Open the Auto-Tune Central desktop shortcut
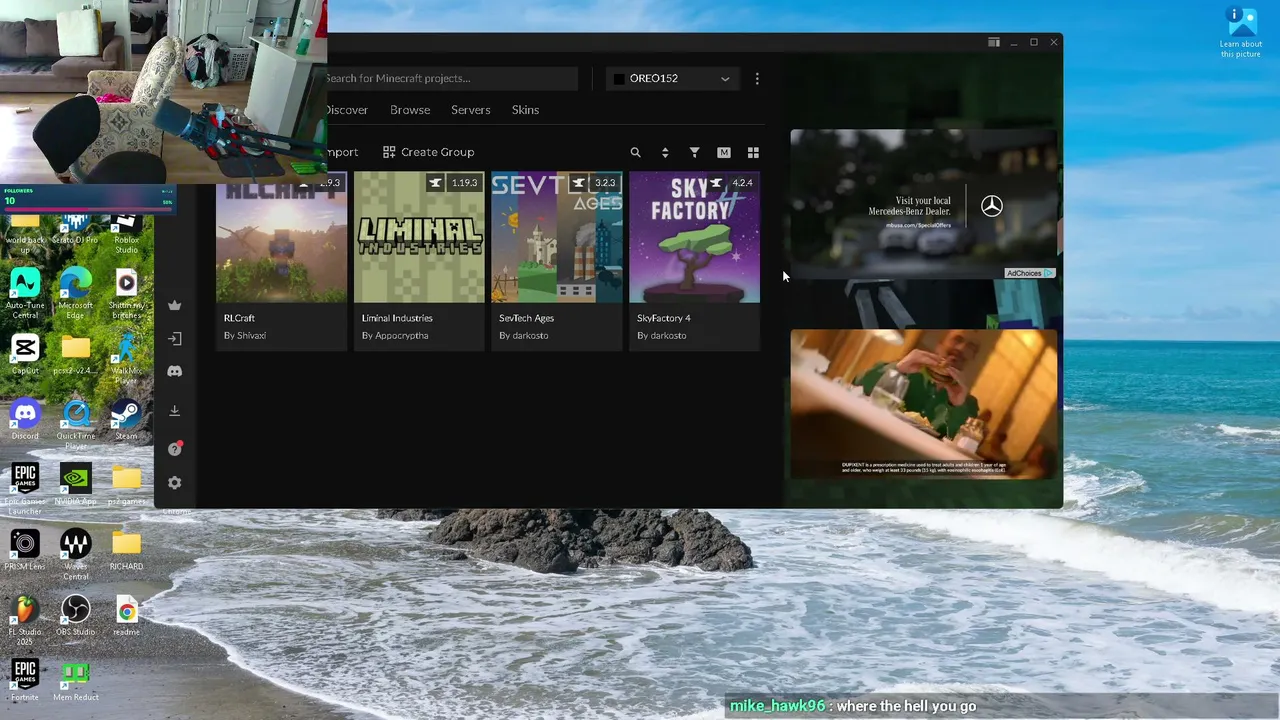The image size is (1280, 720). point(25,292)
